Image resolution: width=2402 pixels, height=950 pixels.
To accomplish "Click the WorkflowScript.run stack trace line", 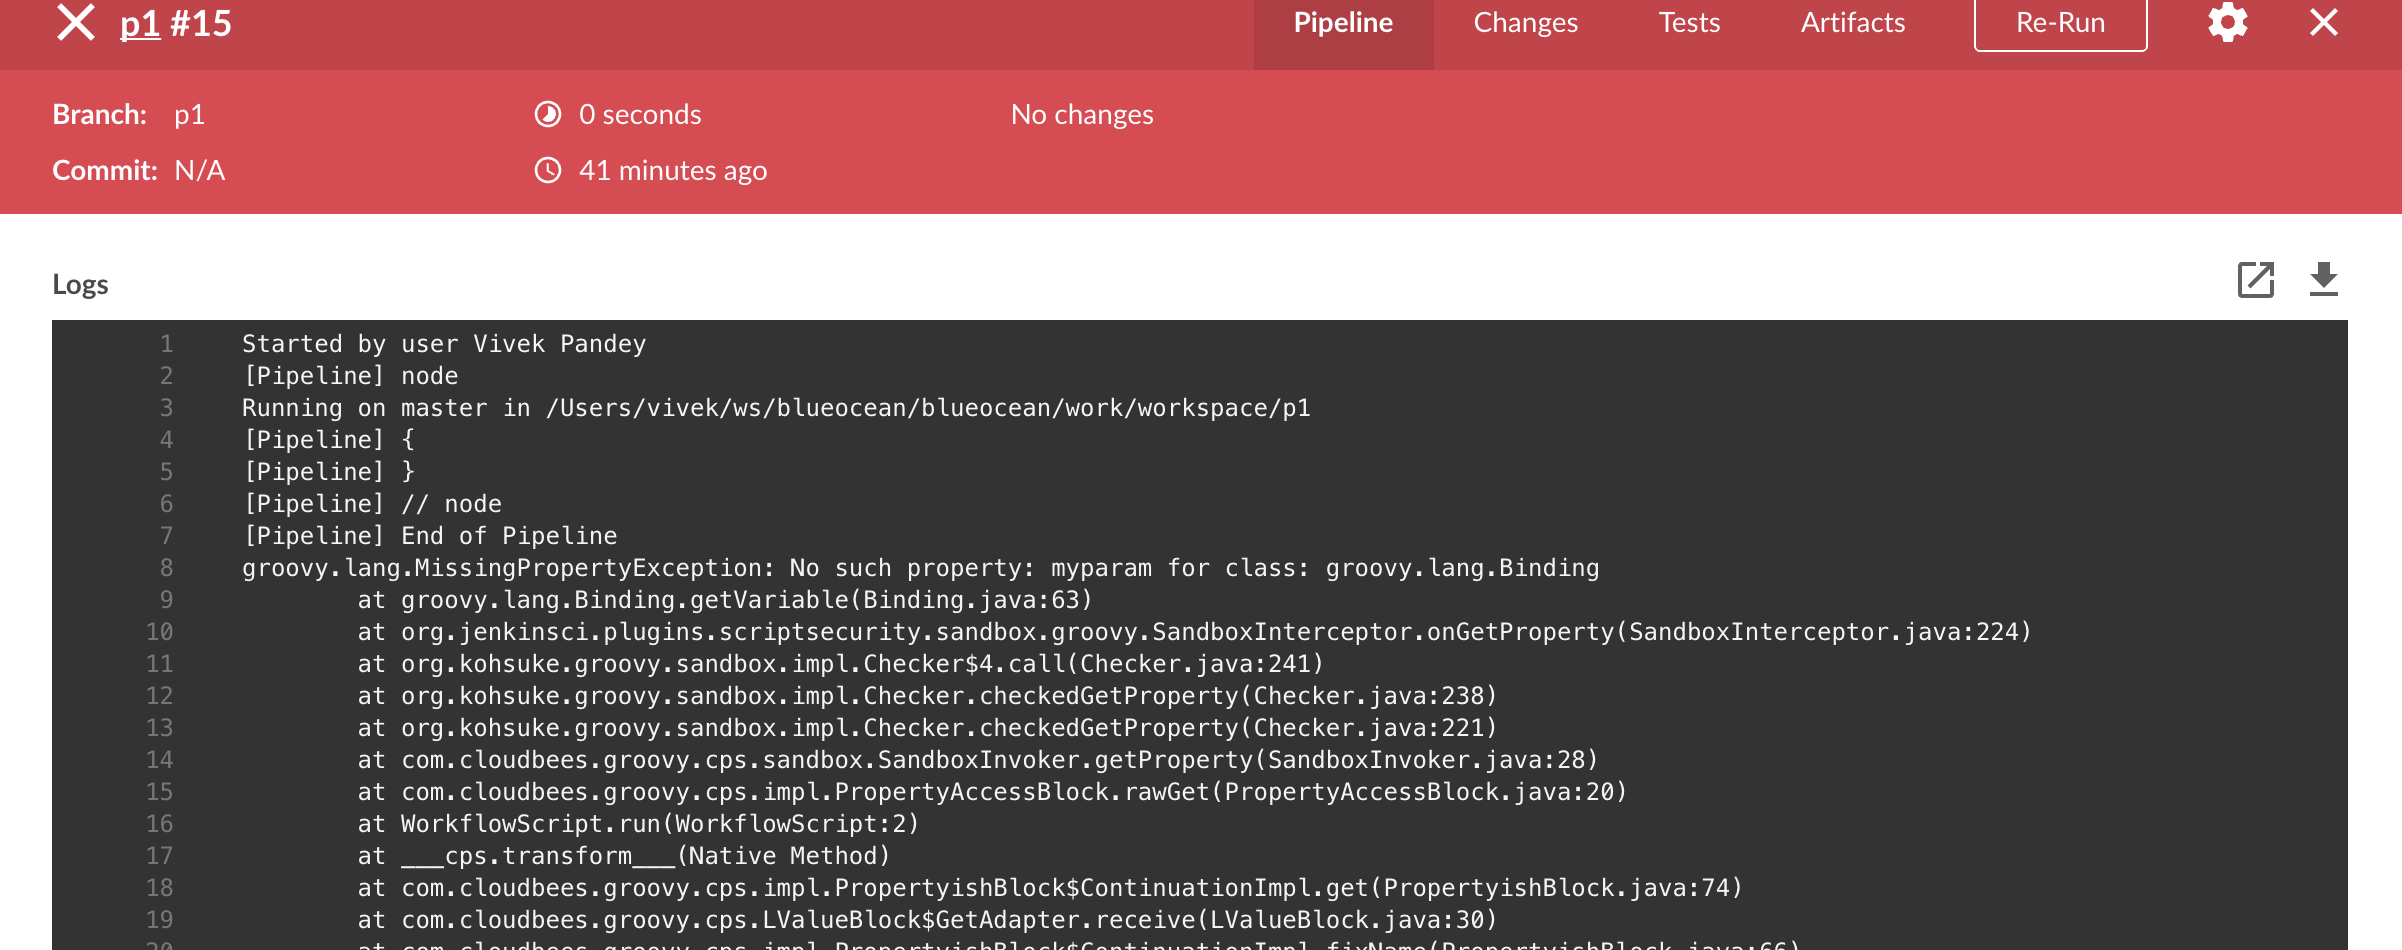I will pos(638,824).
